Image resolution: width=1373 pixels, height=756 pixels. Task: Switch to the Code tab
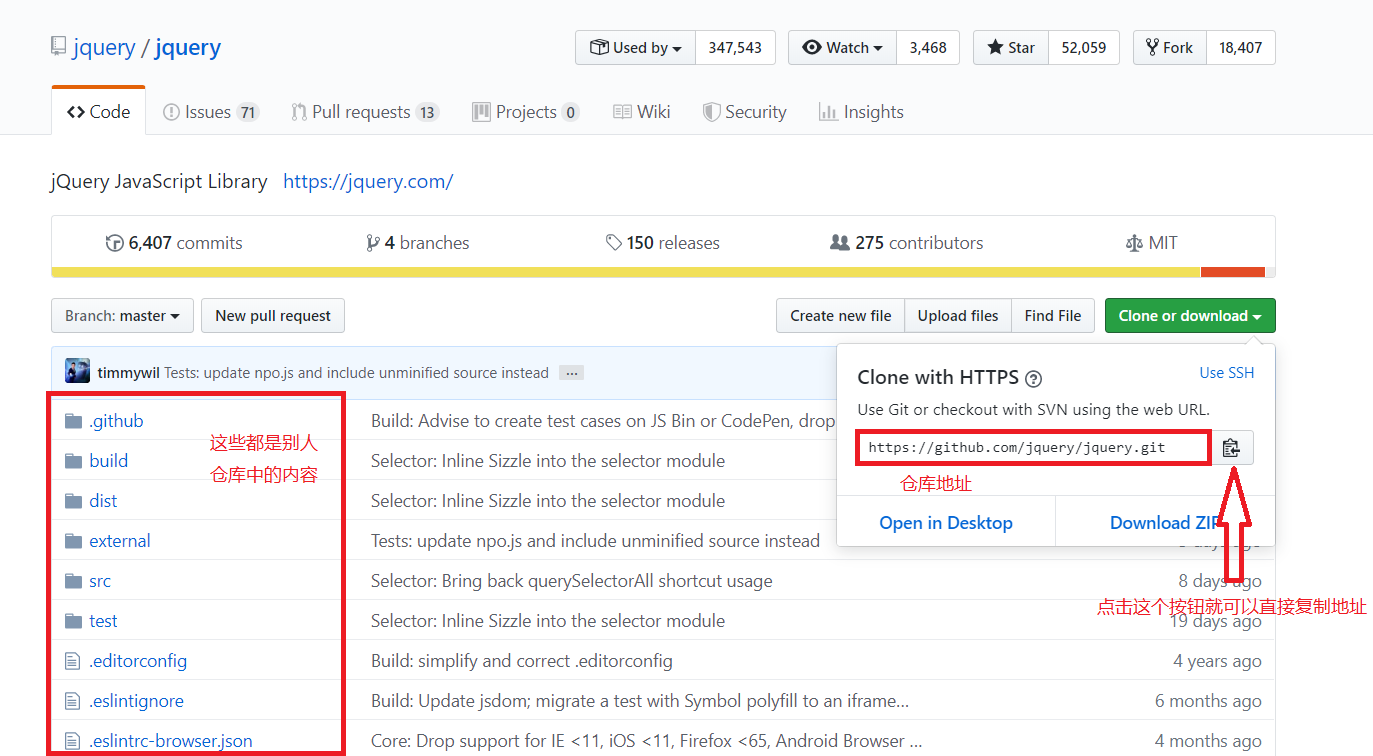pyautogui.click(x=98, y=112)
